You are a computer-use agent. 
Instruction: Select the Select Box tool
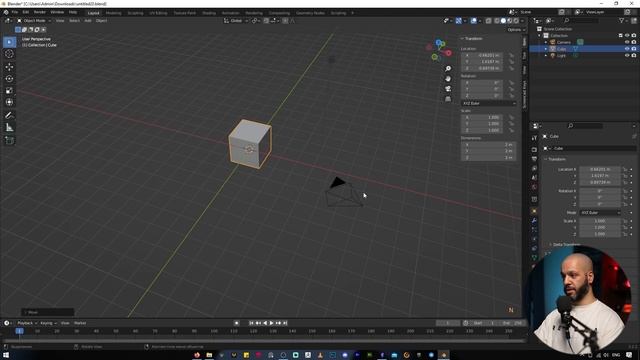point(9,42)
